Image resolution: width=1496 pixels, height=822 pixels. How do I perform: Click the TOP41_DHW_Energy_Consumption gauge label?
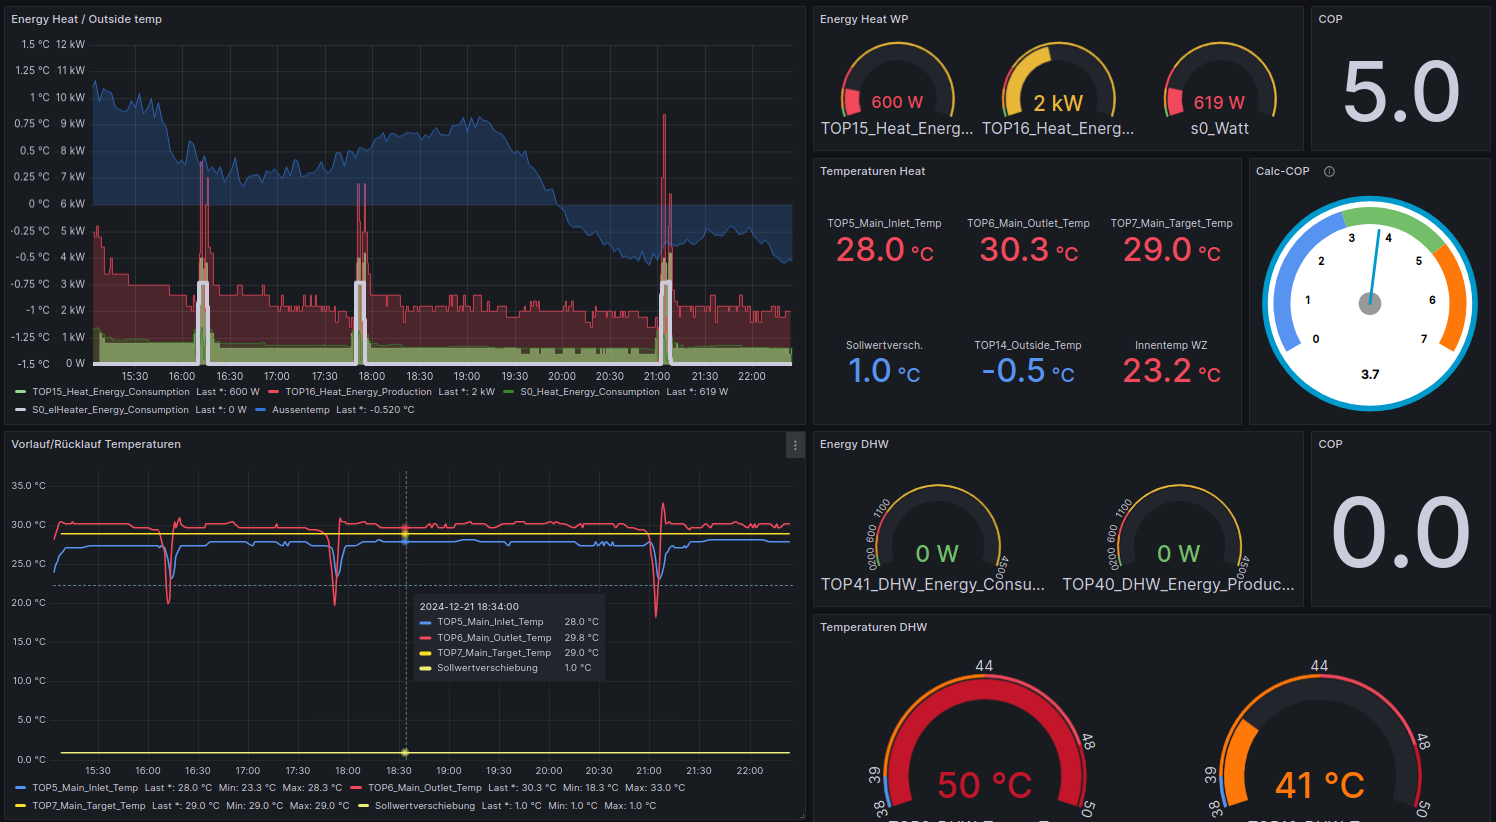point(933,584)
